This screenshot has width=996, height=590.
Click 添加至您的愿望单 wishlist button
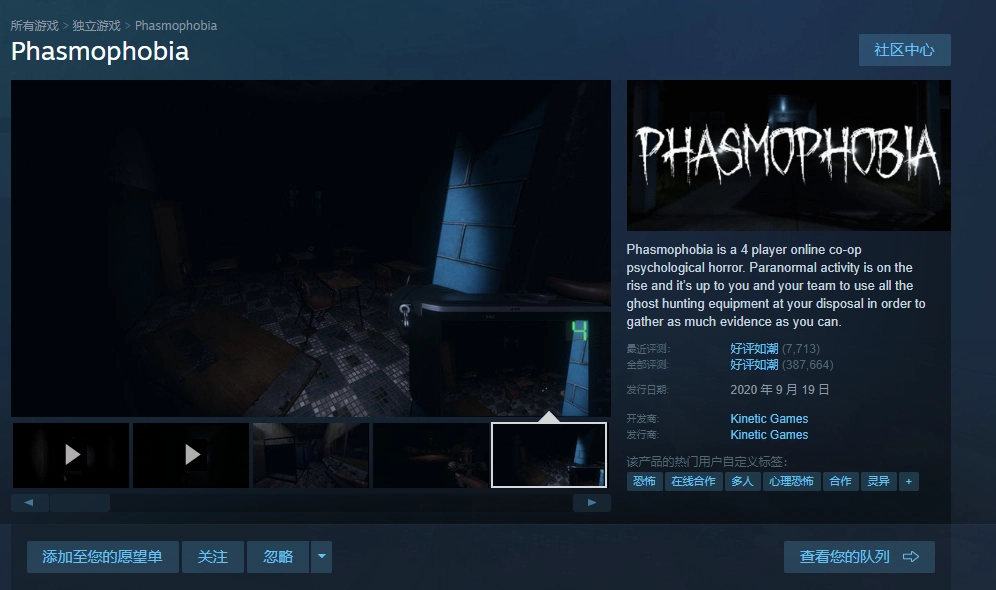[x=102, y=557]
